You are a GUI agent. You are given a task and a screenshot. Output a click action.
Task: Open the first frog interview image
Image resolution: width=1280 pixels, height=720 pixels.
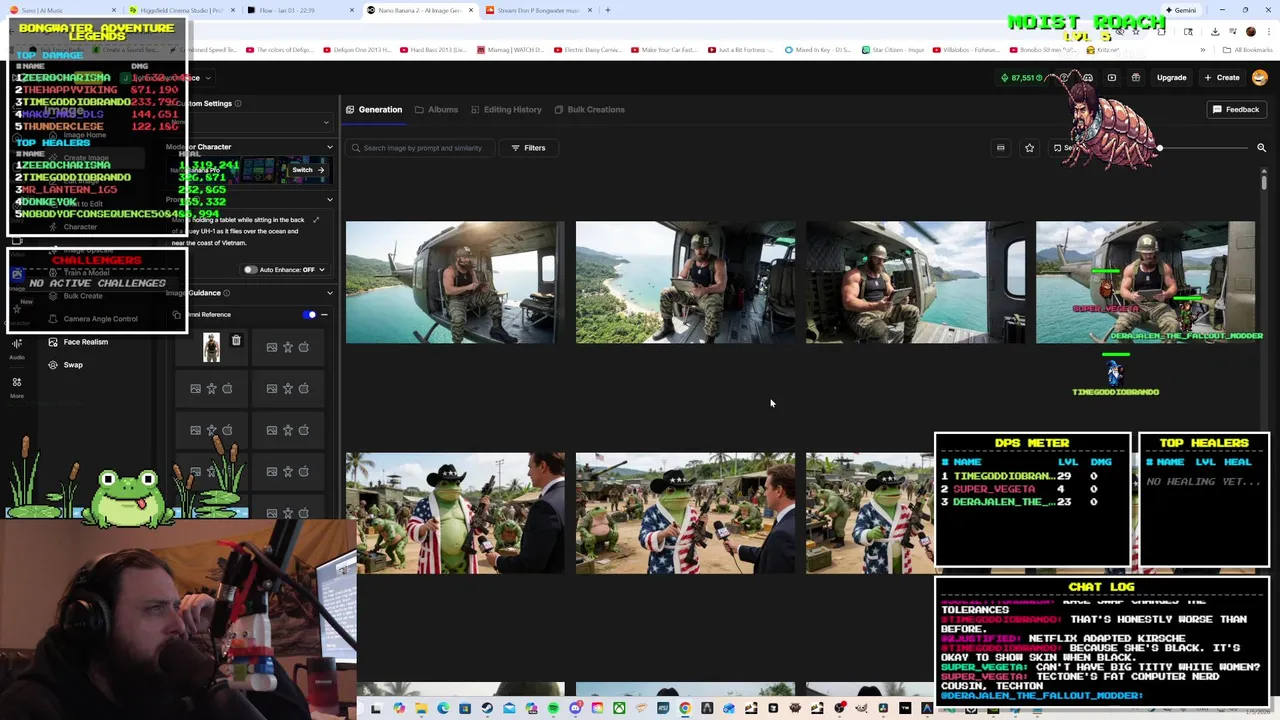(x=455, y=513)
